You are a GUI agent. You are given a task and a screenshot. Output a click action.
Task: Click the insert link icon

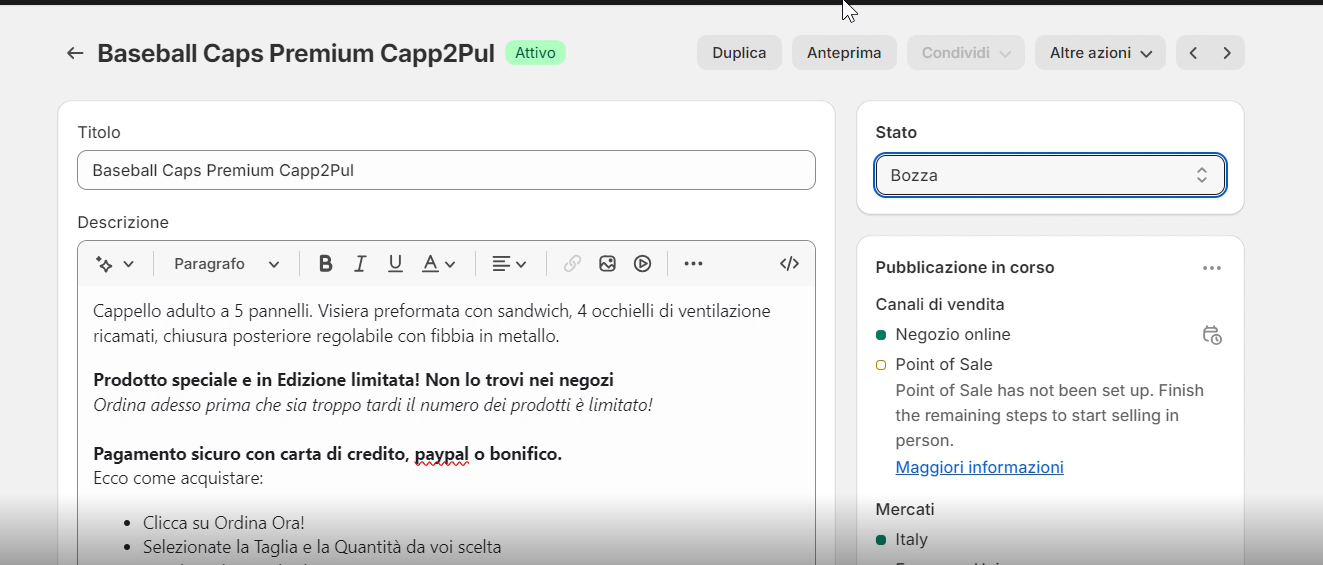[x=572, y=264]
